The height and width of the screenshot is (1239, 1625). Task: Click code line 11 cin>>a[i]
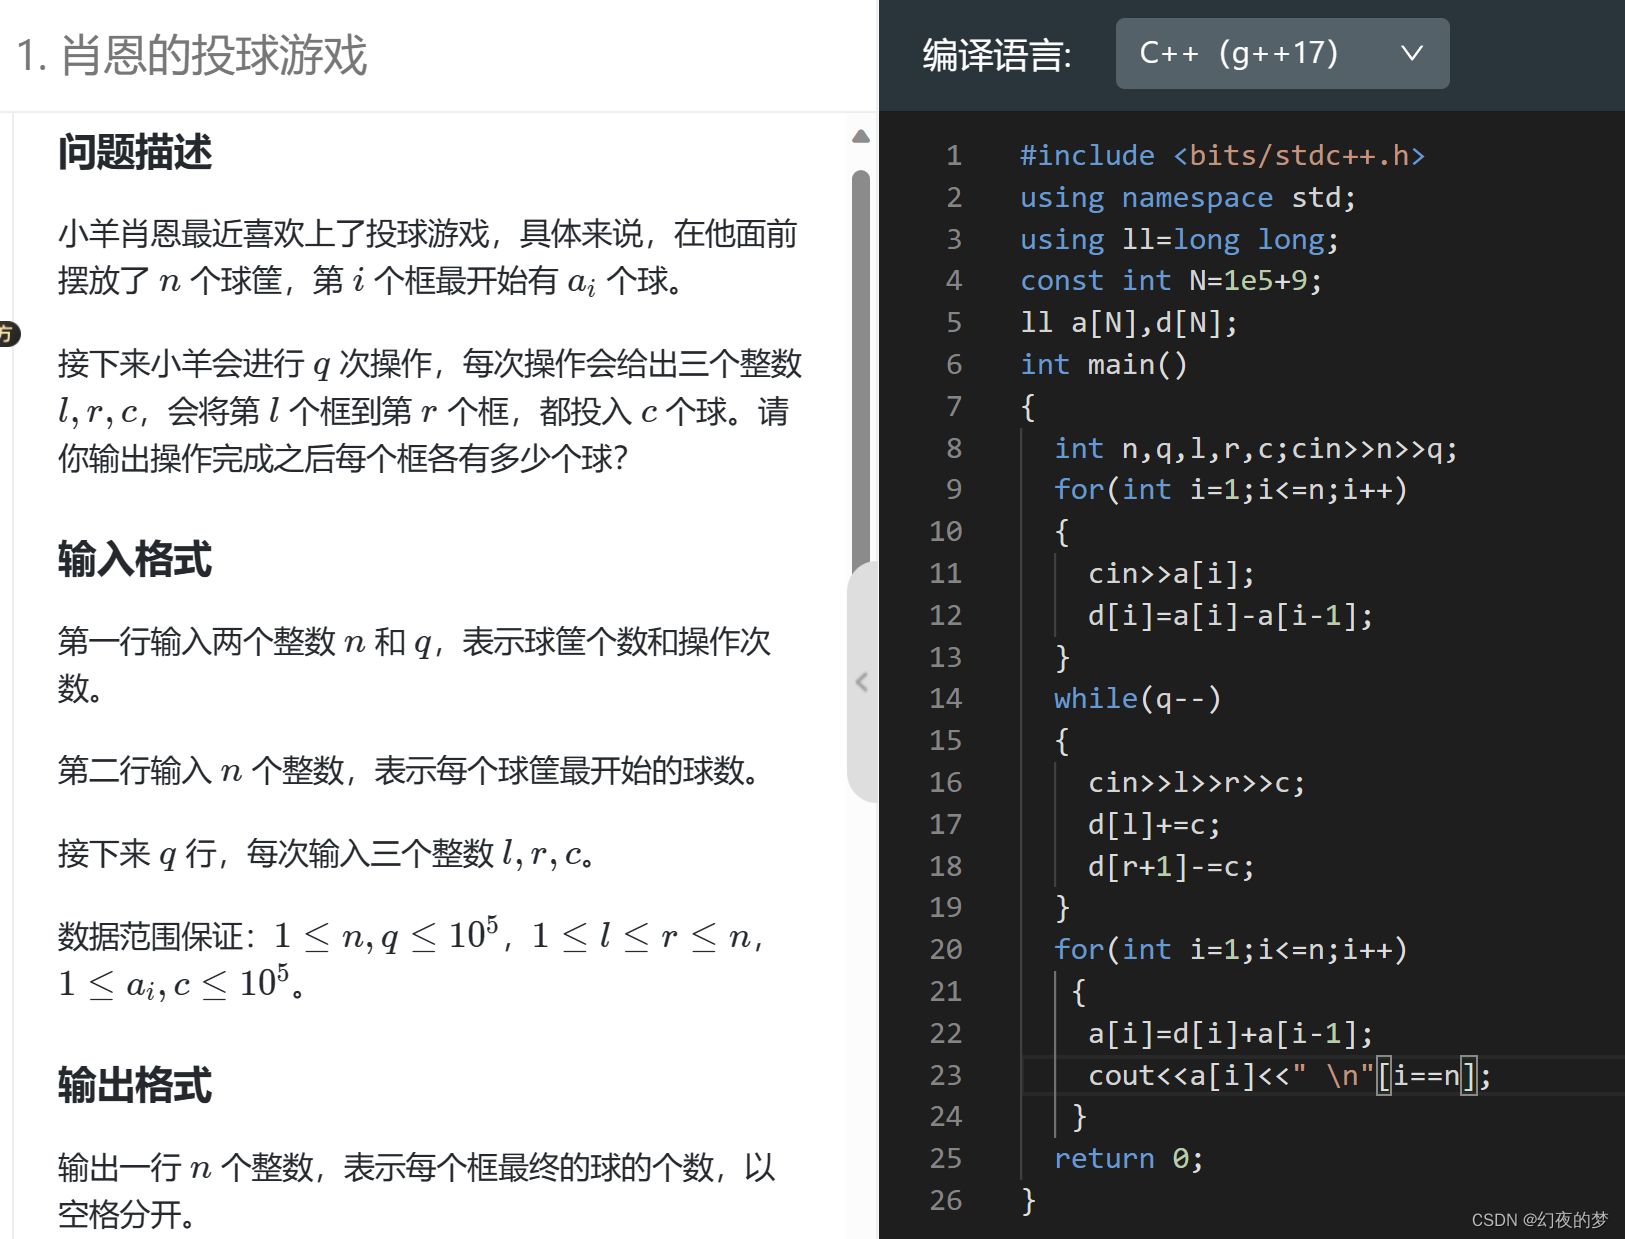pos(1171,574)
